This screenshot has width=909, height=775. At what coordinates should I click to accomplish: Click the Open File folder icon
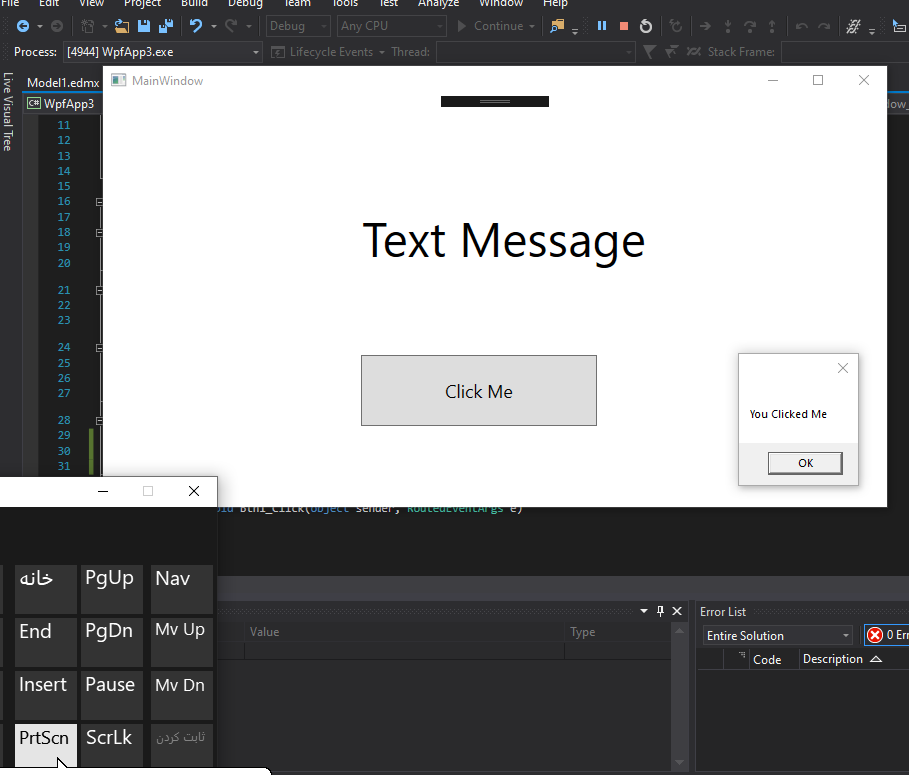tap(122, 26)
